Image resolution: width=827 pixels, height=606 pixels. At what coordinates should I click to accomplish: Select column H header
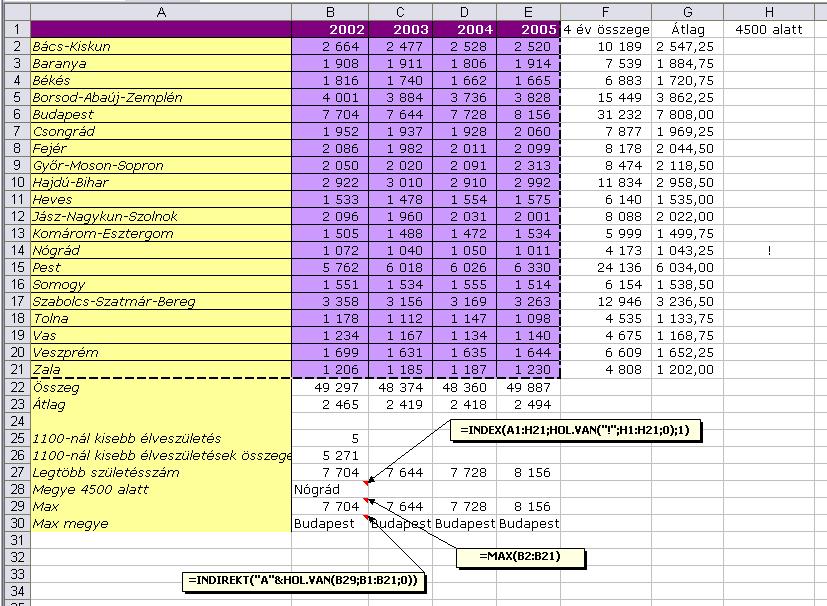pyautogui.click(x=769, y=12)
